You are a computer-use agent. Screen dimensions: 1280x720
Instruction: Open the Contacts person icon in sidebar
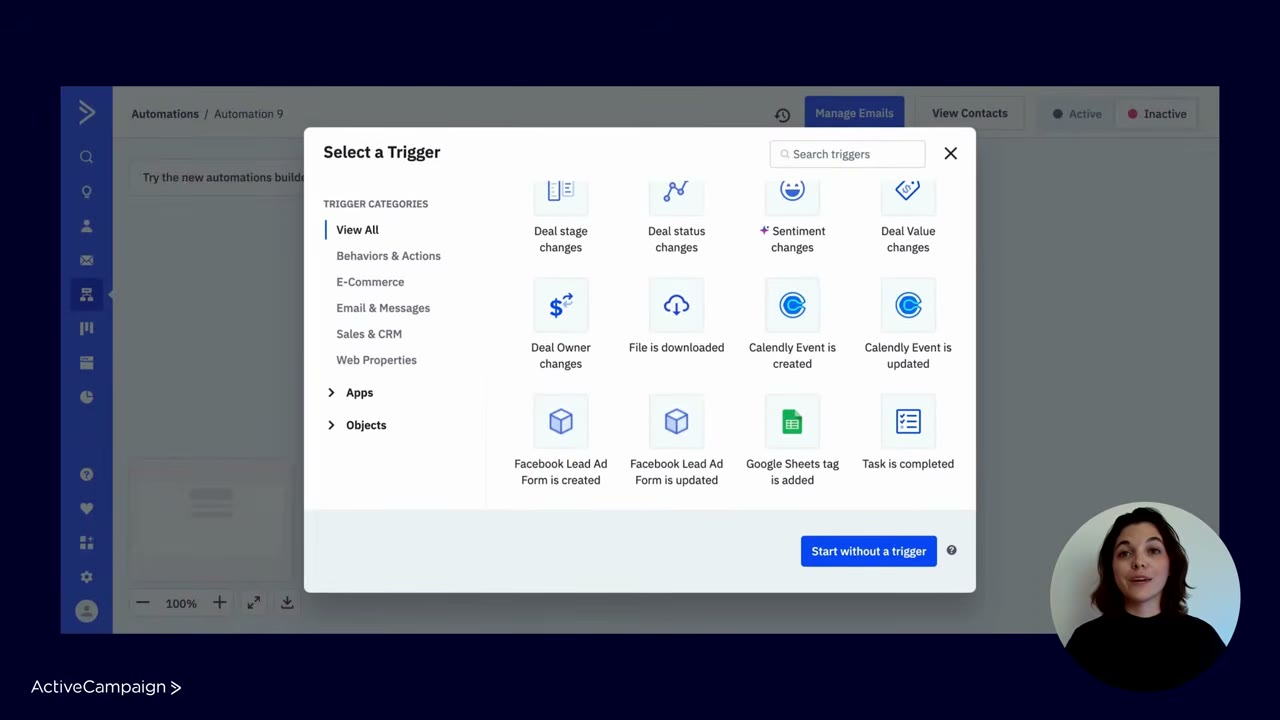87,226
